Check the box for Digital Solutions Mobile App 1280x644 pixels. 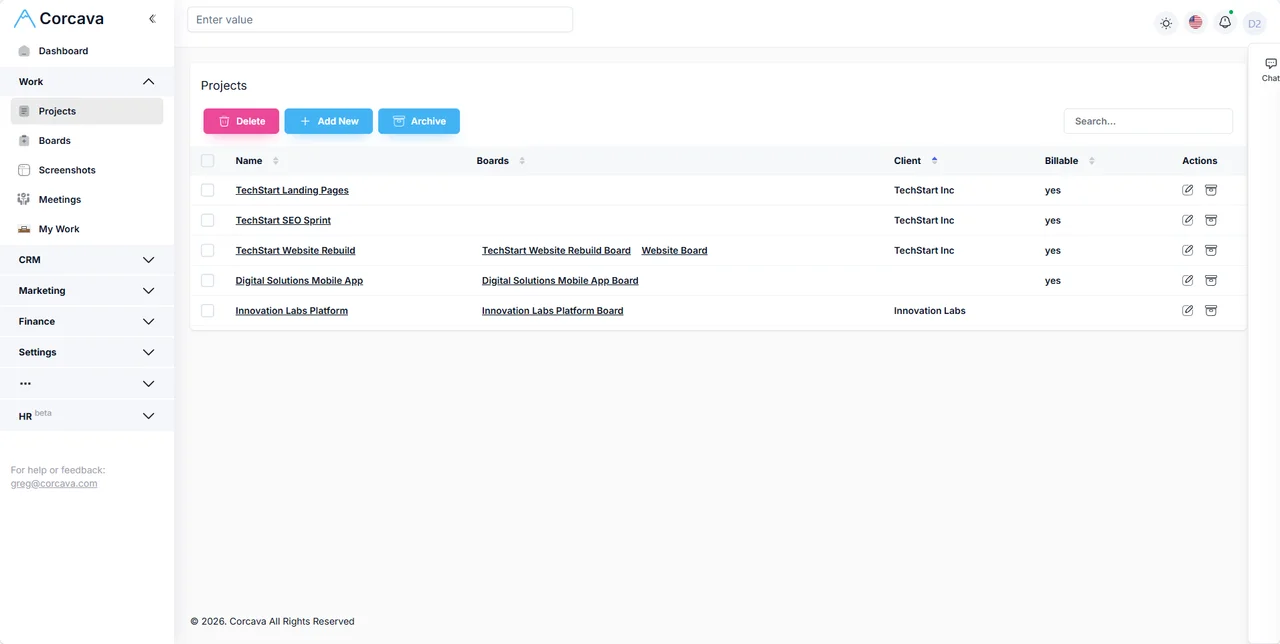[207, 280]
